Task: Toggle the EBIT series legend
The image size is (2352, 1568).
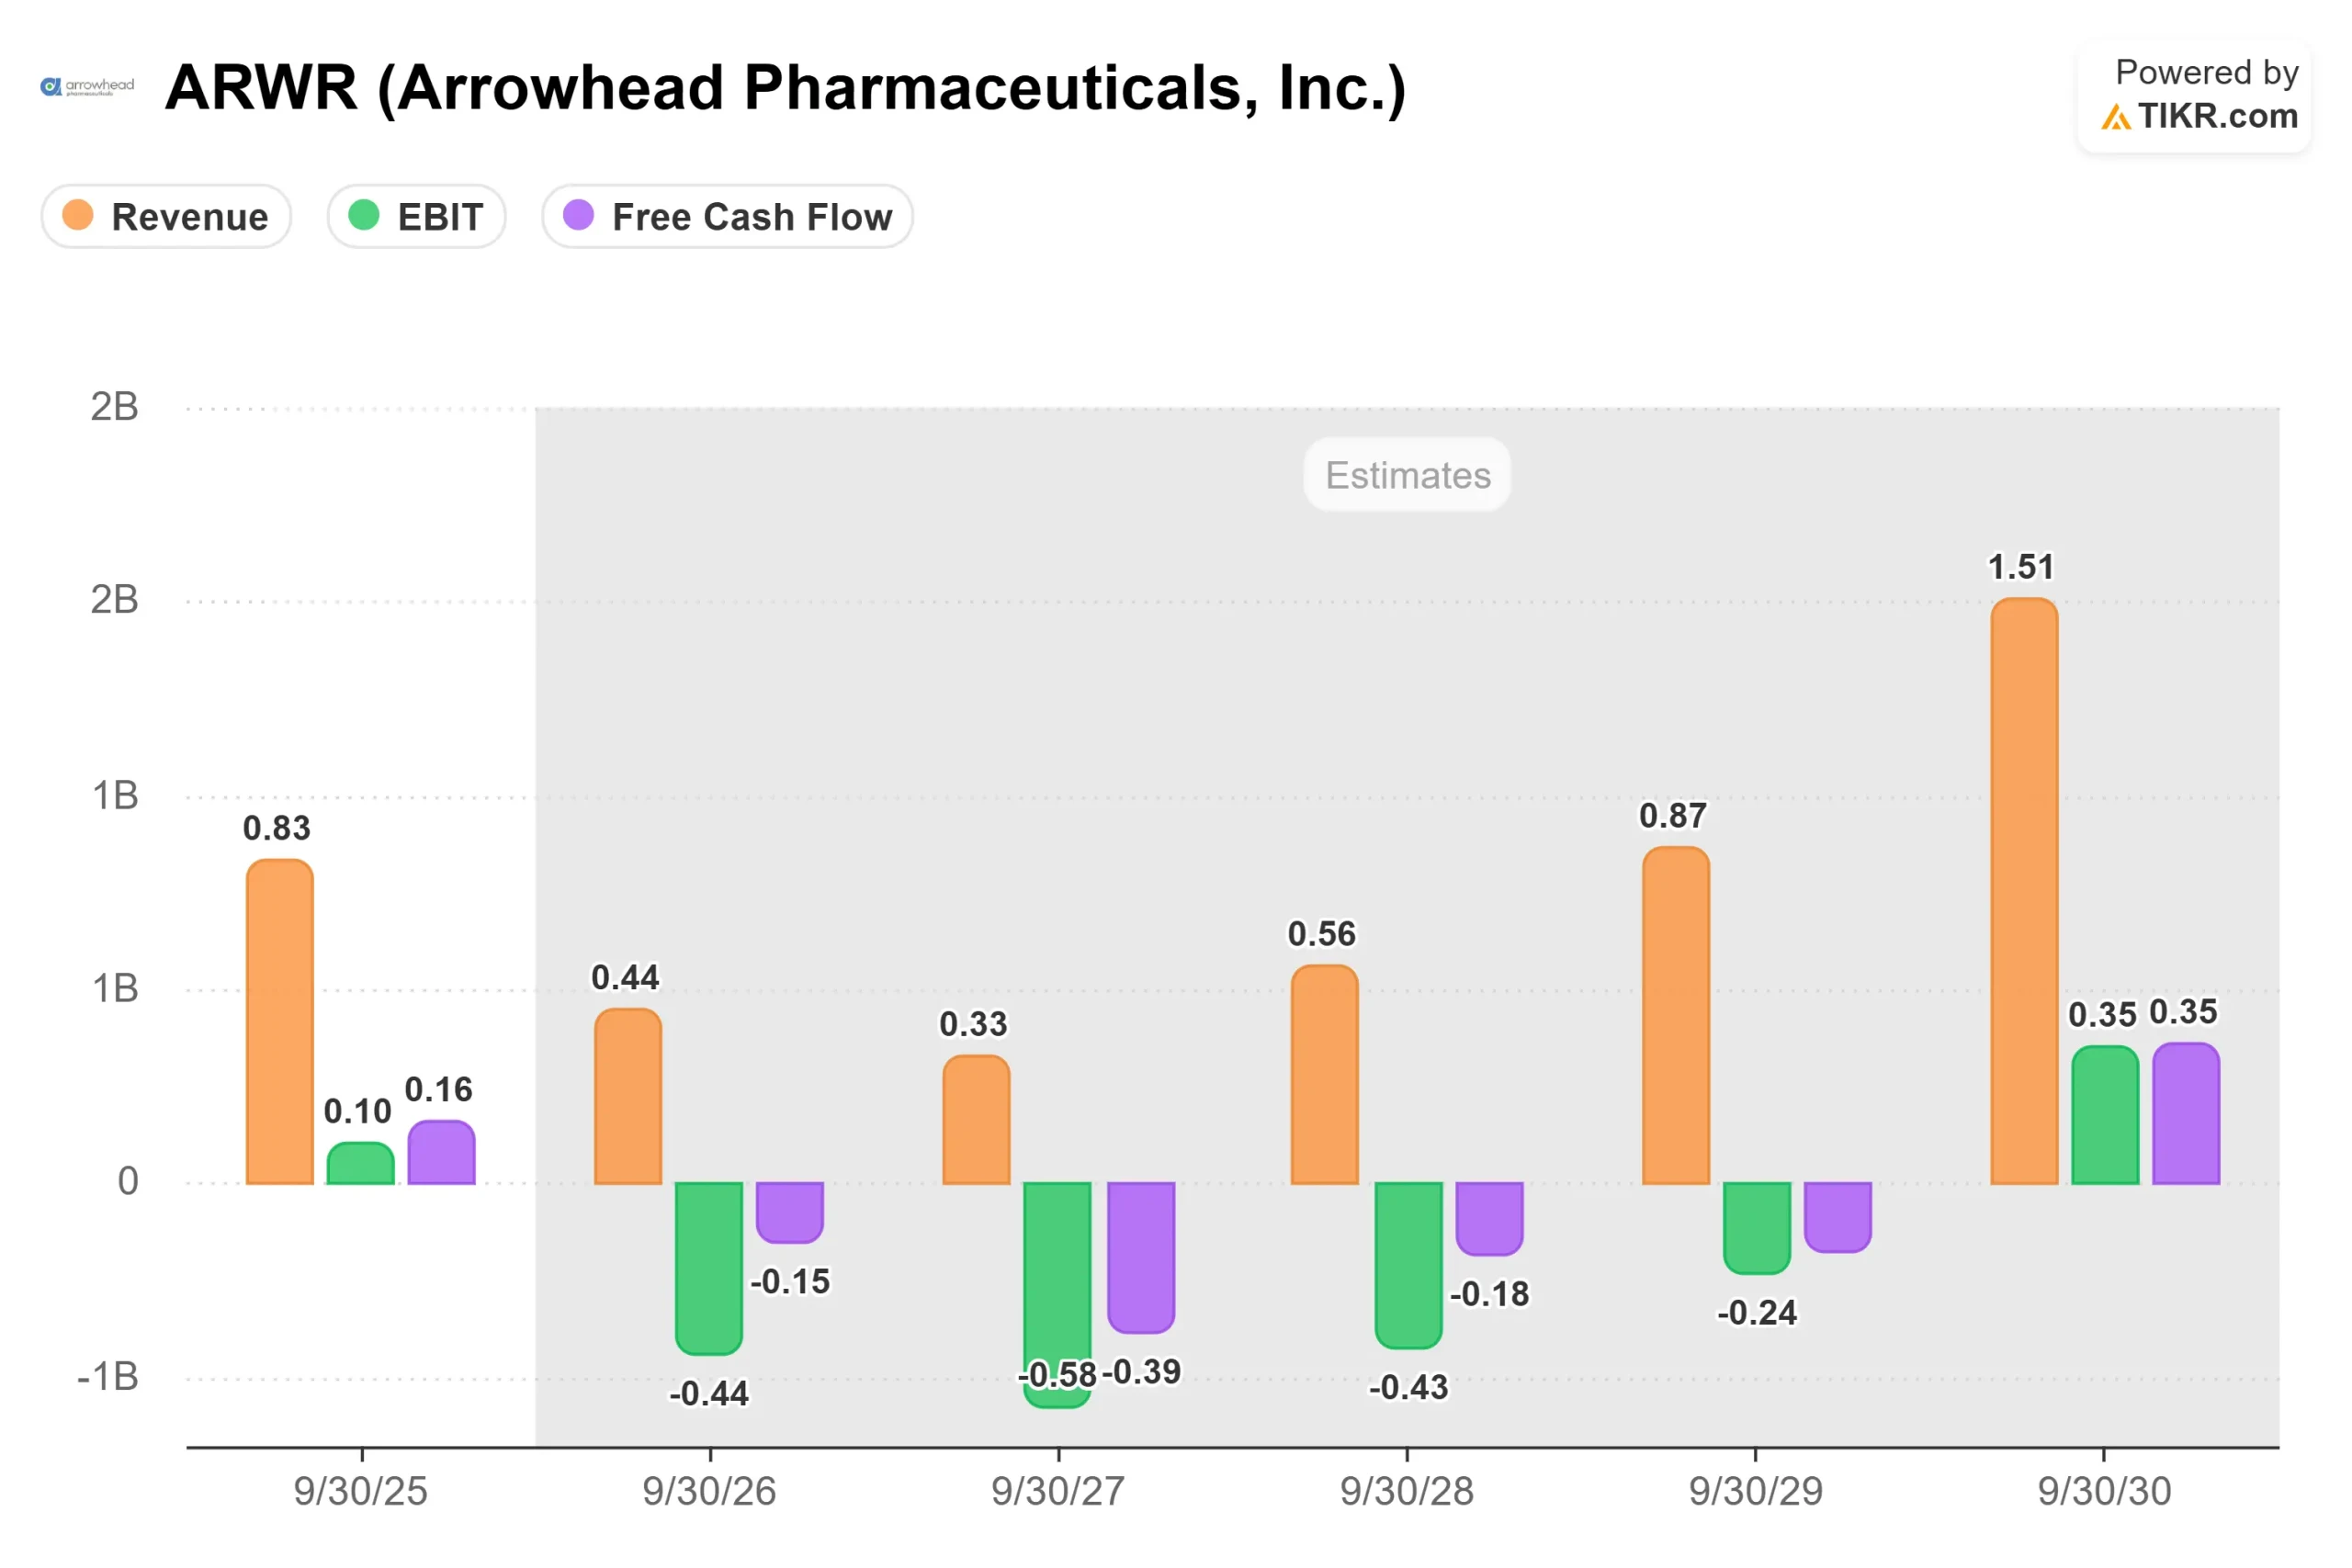Action: pos(416,216)
